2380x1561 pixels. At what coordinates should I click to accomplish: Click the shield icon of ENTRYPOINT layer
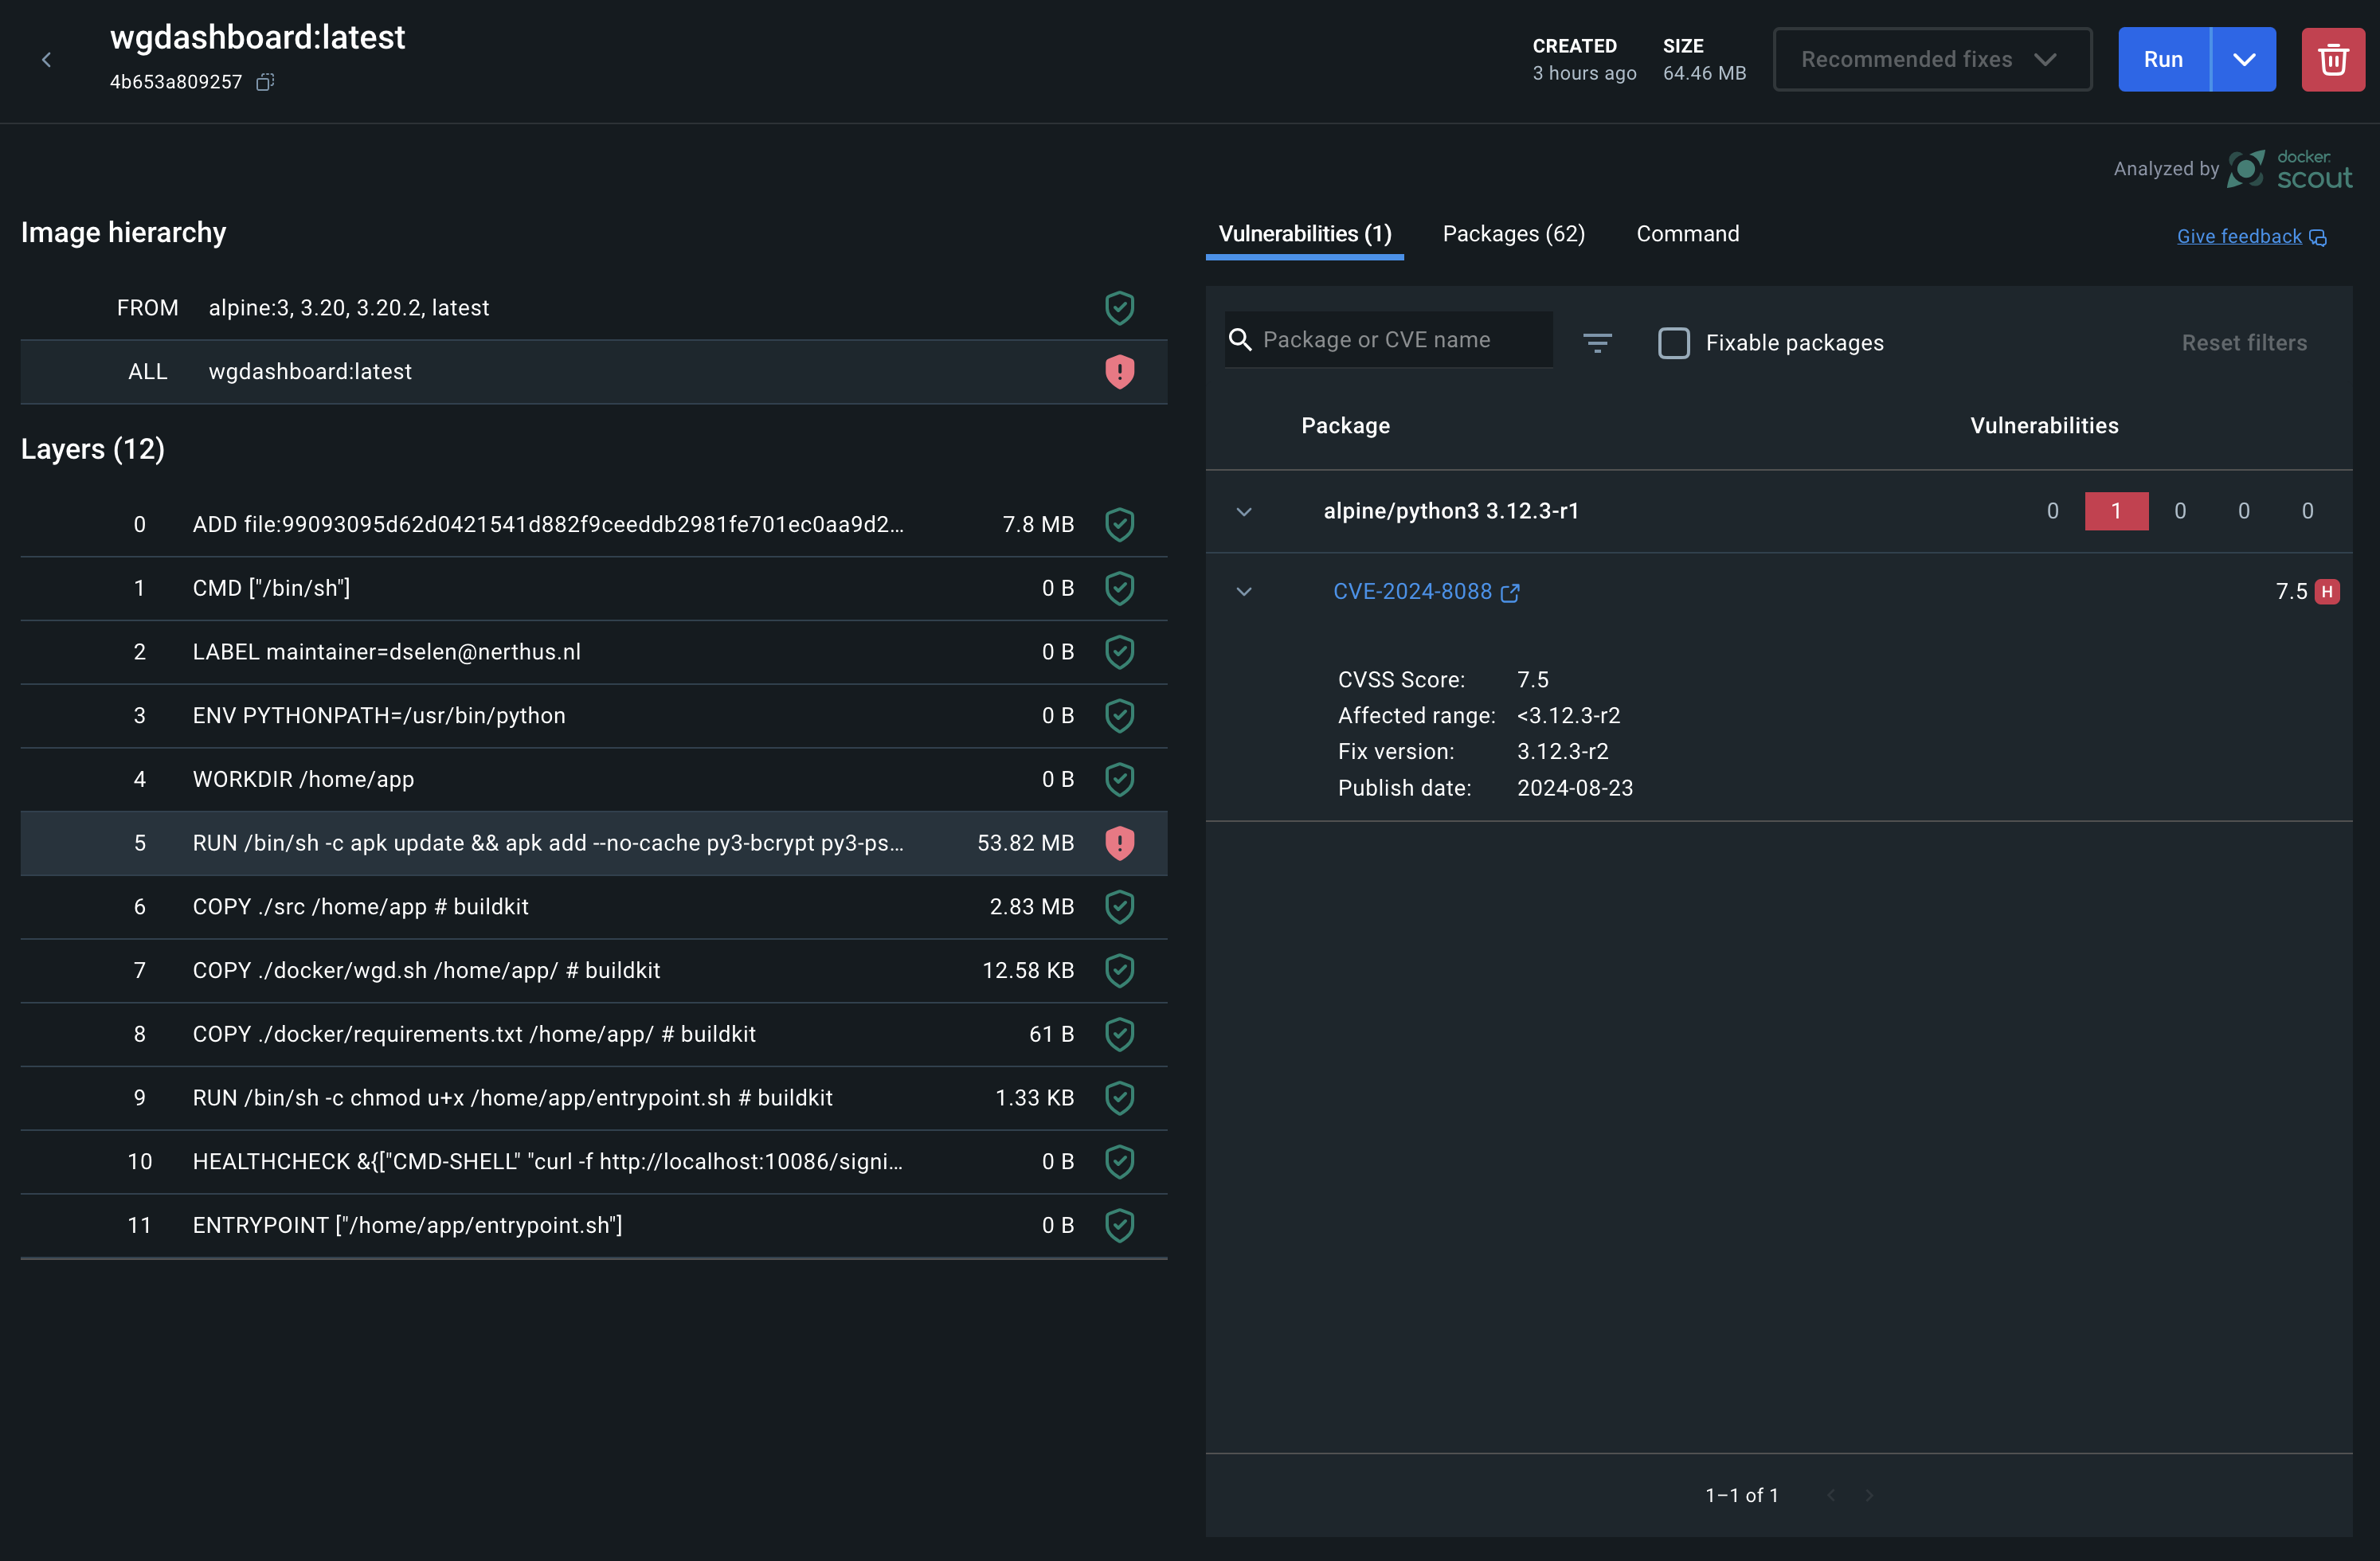(x=1119, y=1225)
